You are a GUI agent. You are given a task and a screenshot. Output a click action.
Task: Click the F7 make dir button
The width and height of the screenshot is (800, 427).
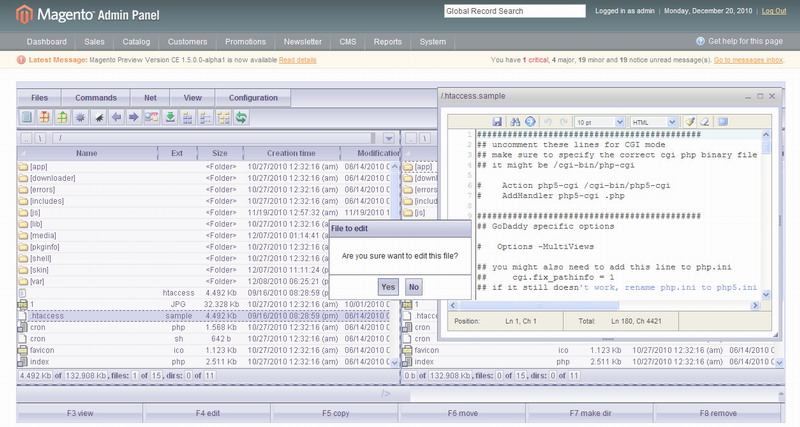click(590, 413)
